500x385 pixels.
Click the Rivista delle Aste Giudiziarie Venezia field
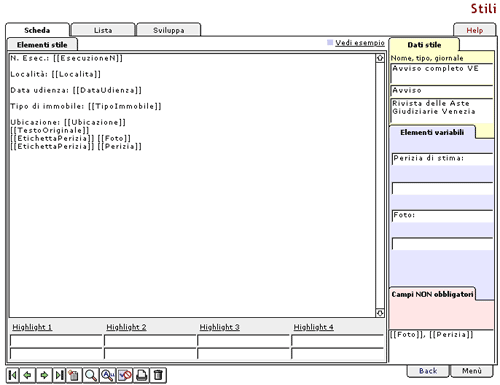(x=442, y=110)
